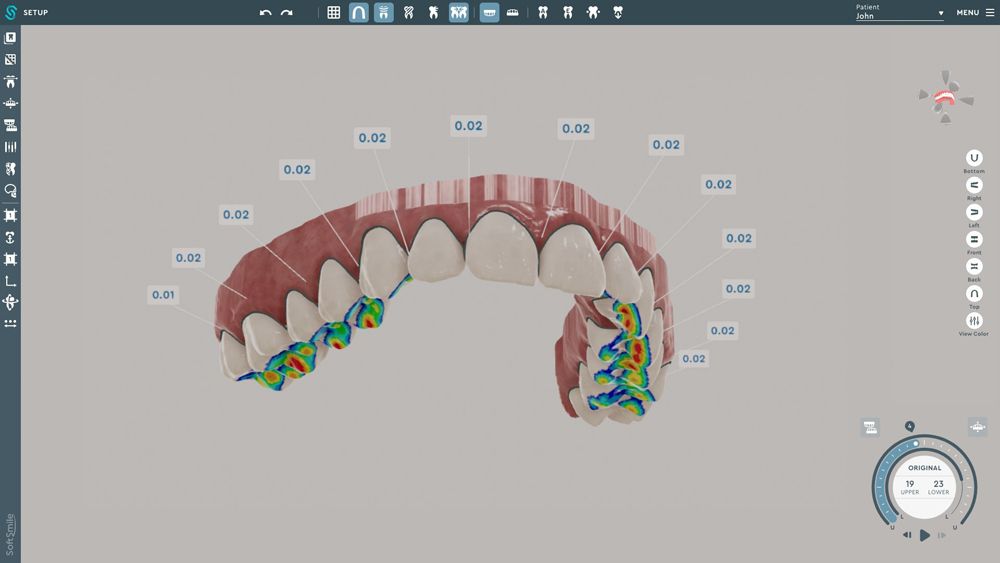Click the number 4 stage marker pin

point(909,426)
